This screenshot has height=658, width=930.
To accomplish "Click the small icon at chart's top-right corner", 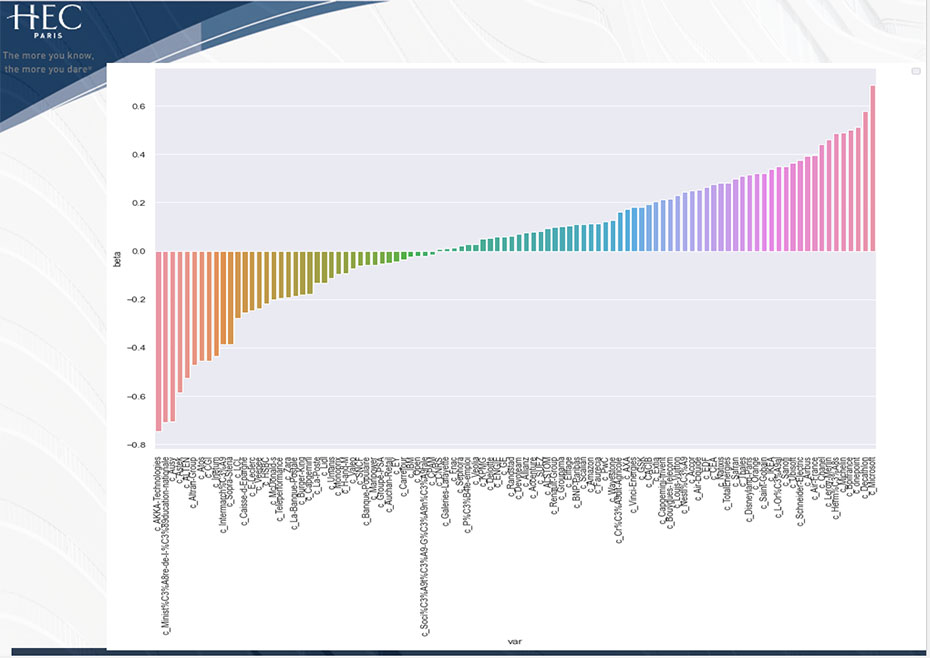I will tap(914, 72).
